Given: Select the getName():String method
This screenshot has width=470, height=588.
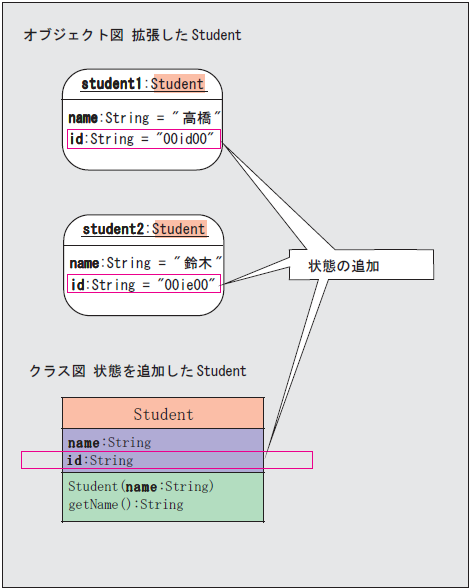Looking at the screenshot, I should tap(126, 504).
